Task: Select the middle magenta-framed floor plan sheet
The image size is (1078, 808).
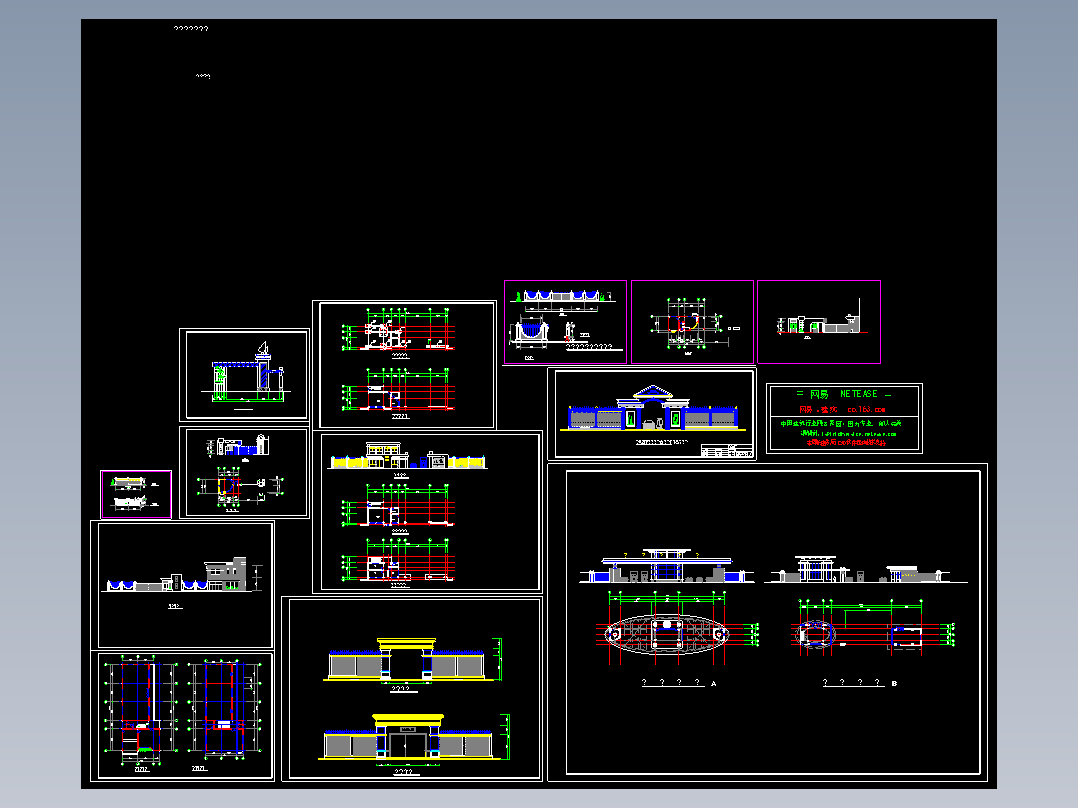Action: click(692, 322)
